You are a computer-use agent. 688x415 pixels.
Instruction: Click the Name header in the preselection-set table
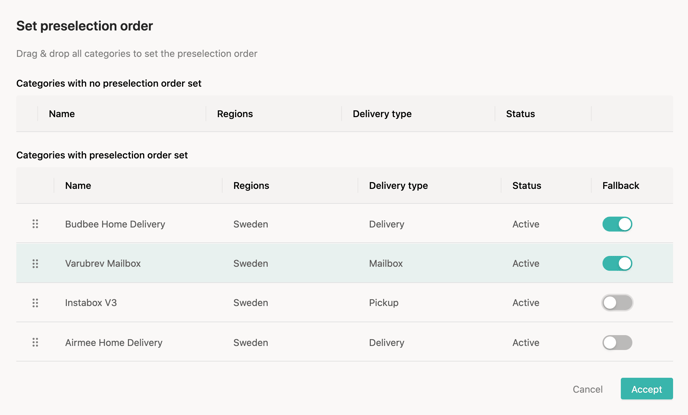[x=78, y=186]
